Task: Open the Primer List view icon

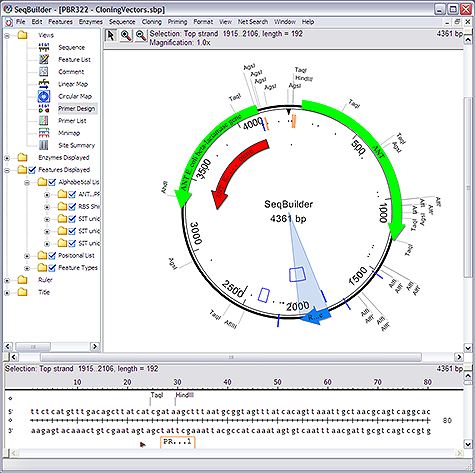Action: pos(44,121)
